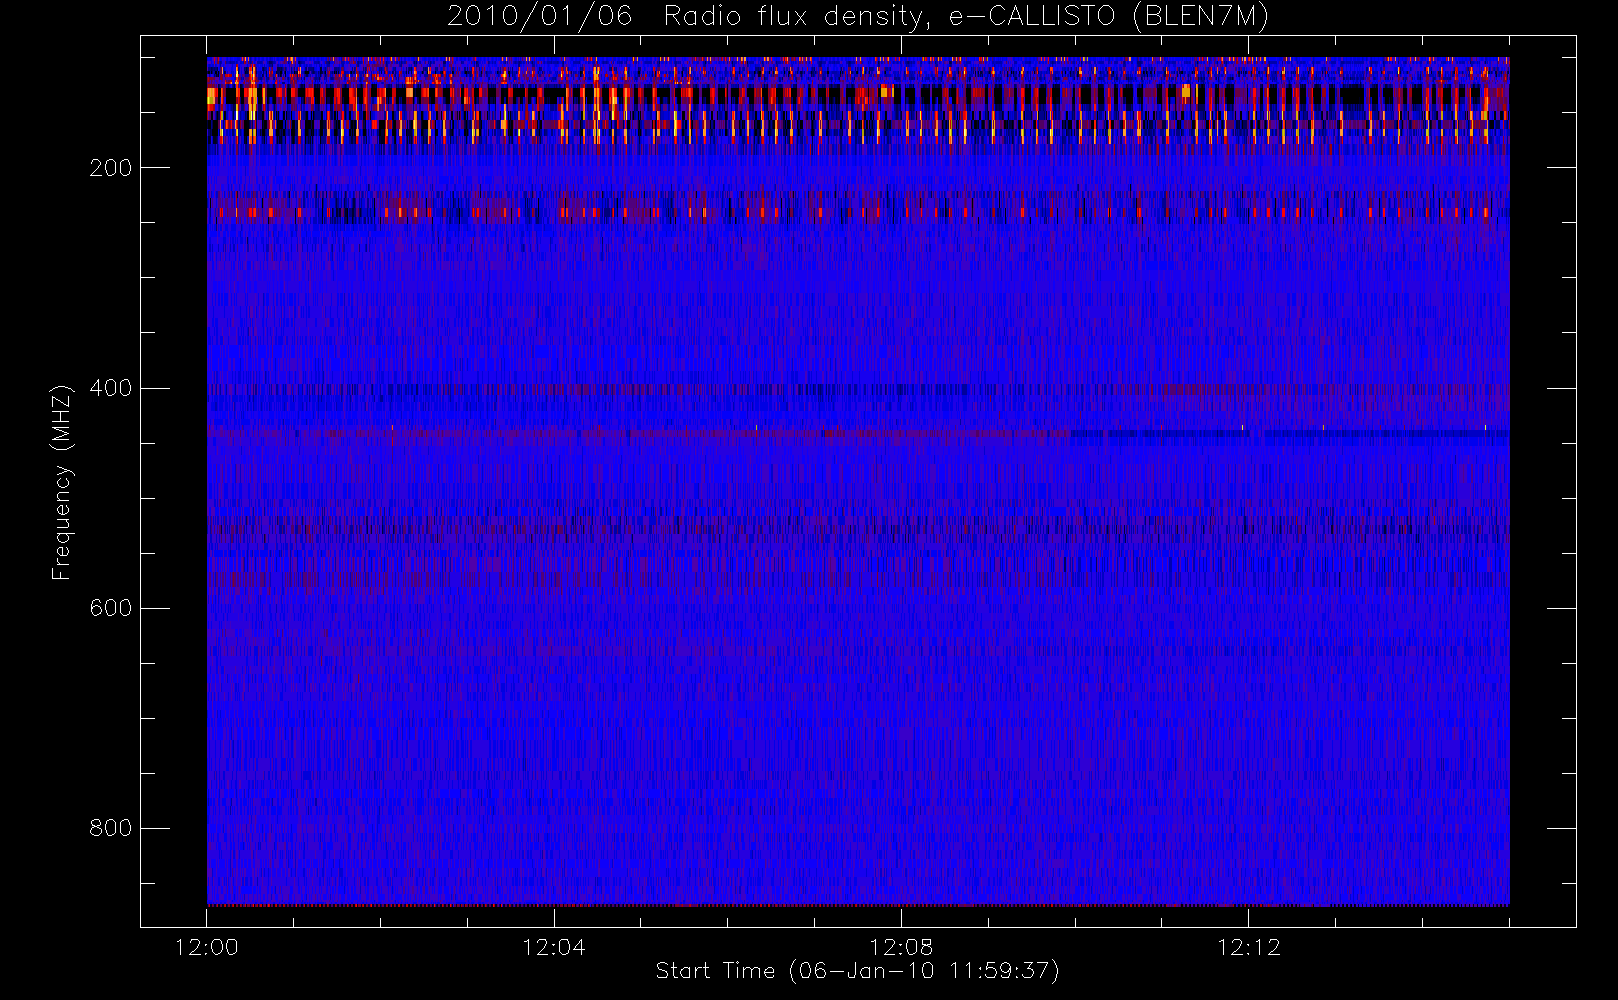Click the 12:08 time tick label
Screen dimensions: 1618x1000
click(x=901, y=947)
